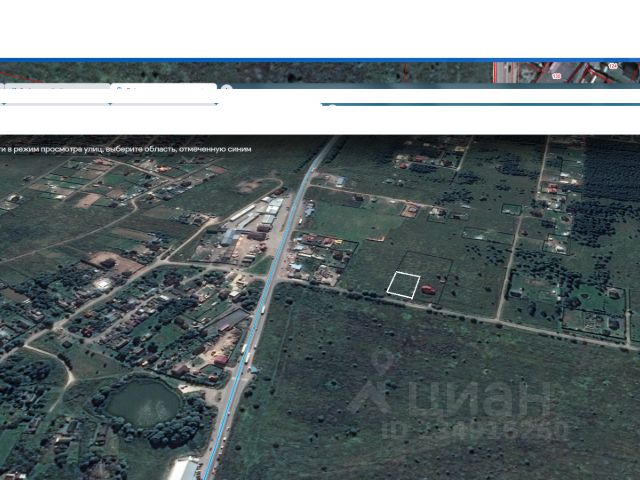Click the red-roofed house beside the white plot
Screen dimensions: 640x480
click(x=428, y=290)
